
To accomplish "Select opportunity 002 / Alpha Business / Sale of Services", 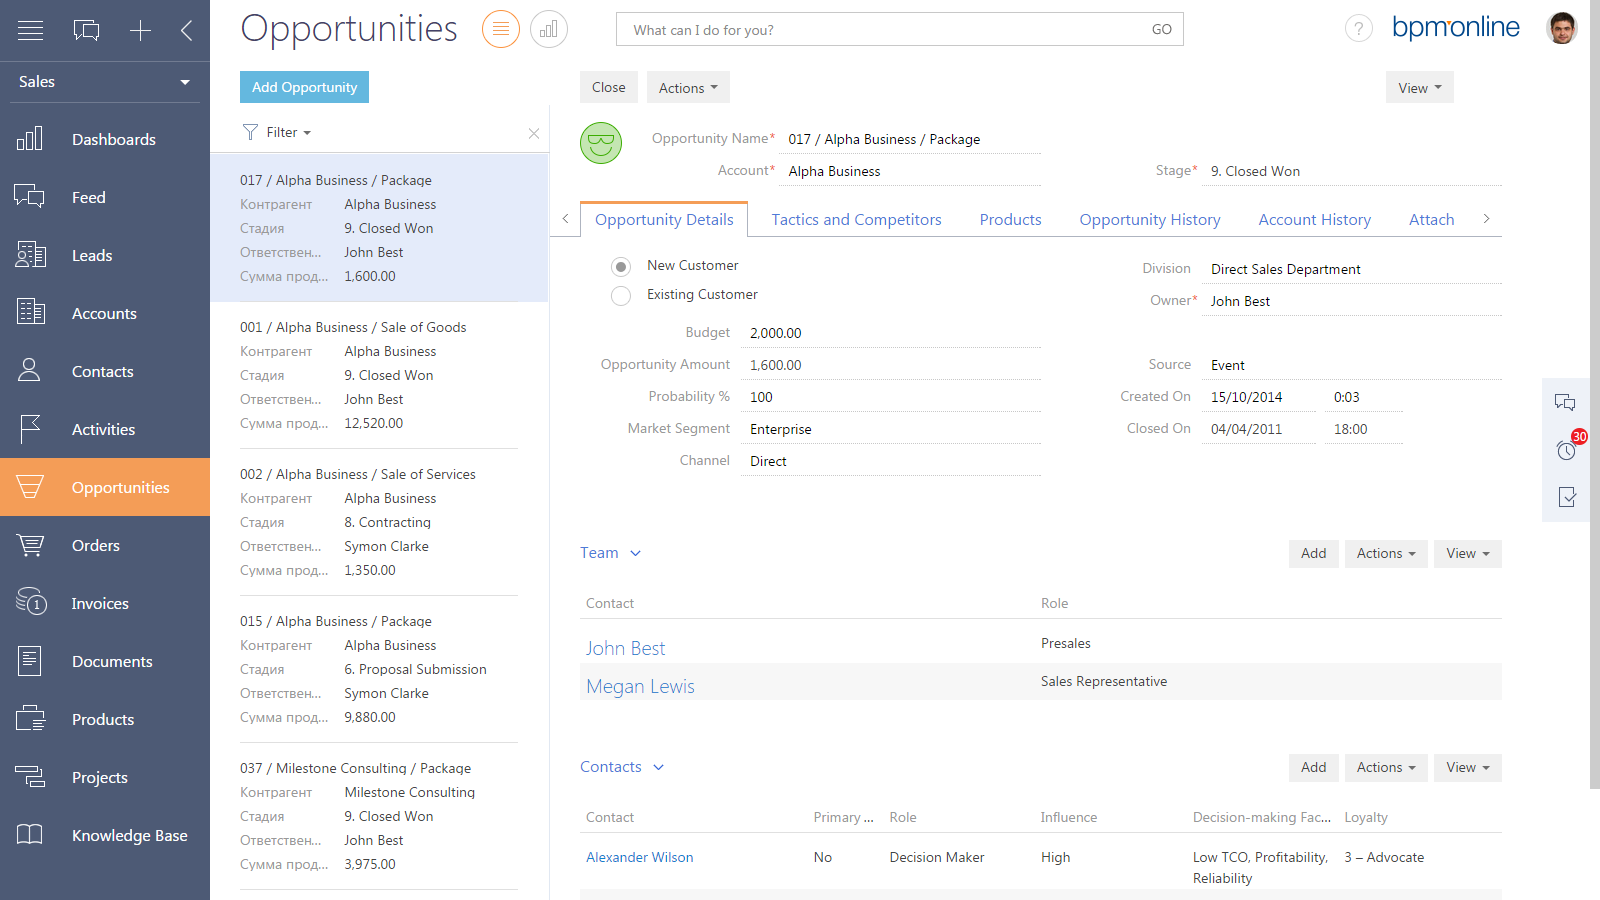I will 379,522.
